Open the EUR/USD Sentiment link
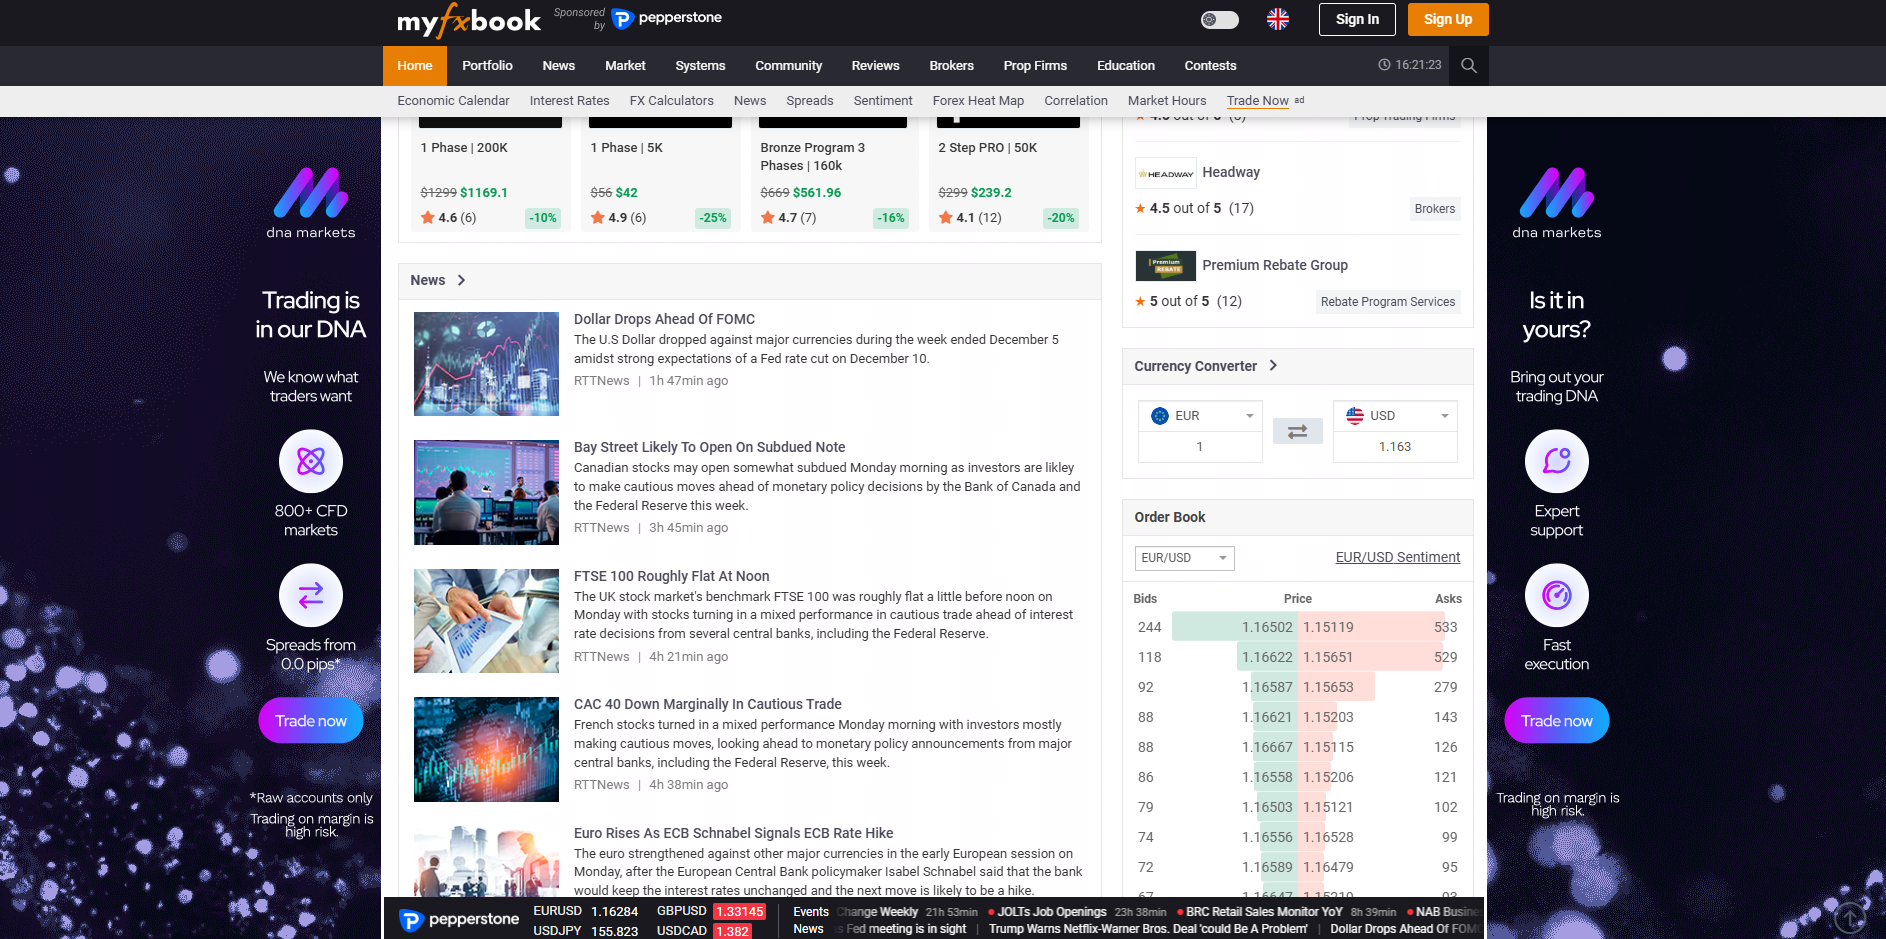The width and height of the screenshot is (1886, 939). click(x=1397, y=557)
